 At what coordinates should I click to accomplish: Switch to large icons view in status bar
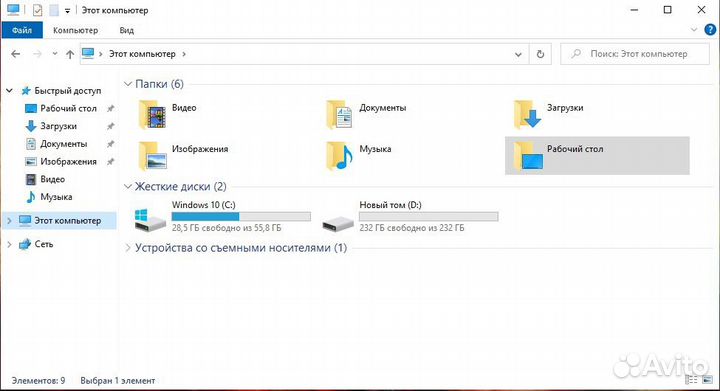click(x=707, y=380)
